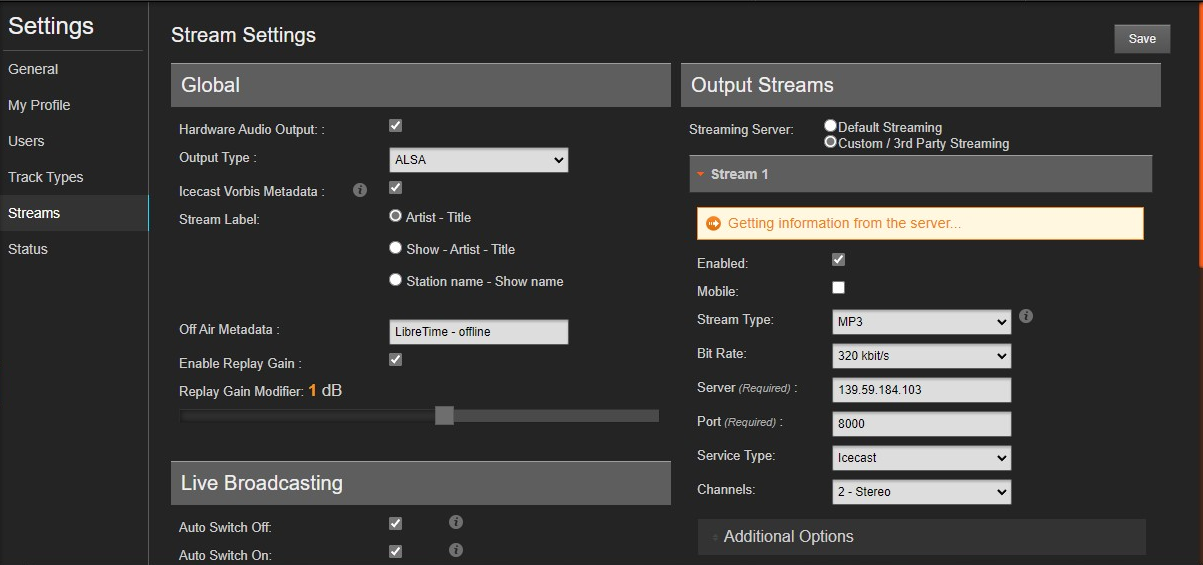Open Output Type ALSA dropdown
Screen dimensions: 1203x565
click(x=478, y=160)
